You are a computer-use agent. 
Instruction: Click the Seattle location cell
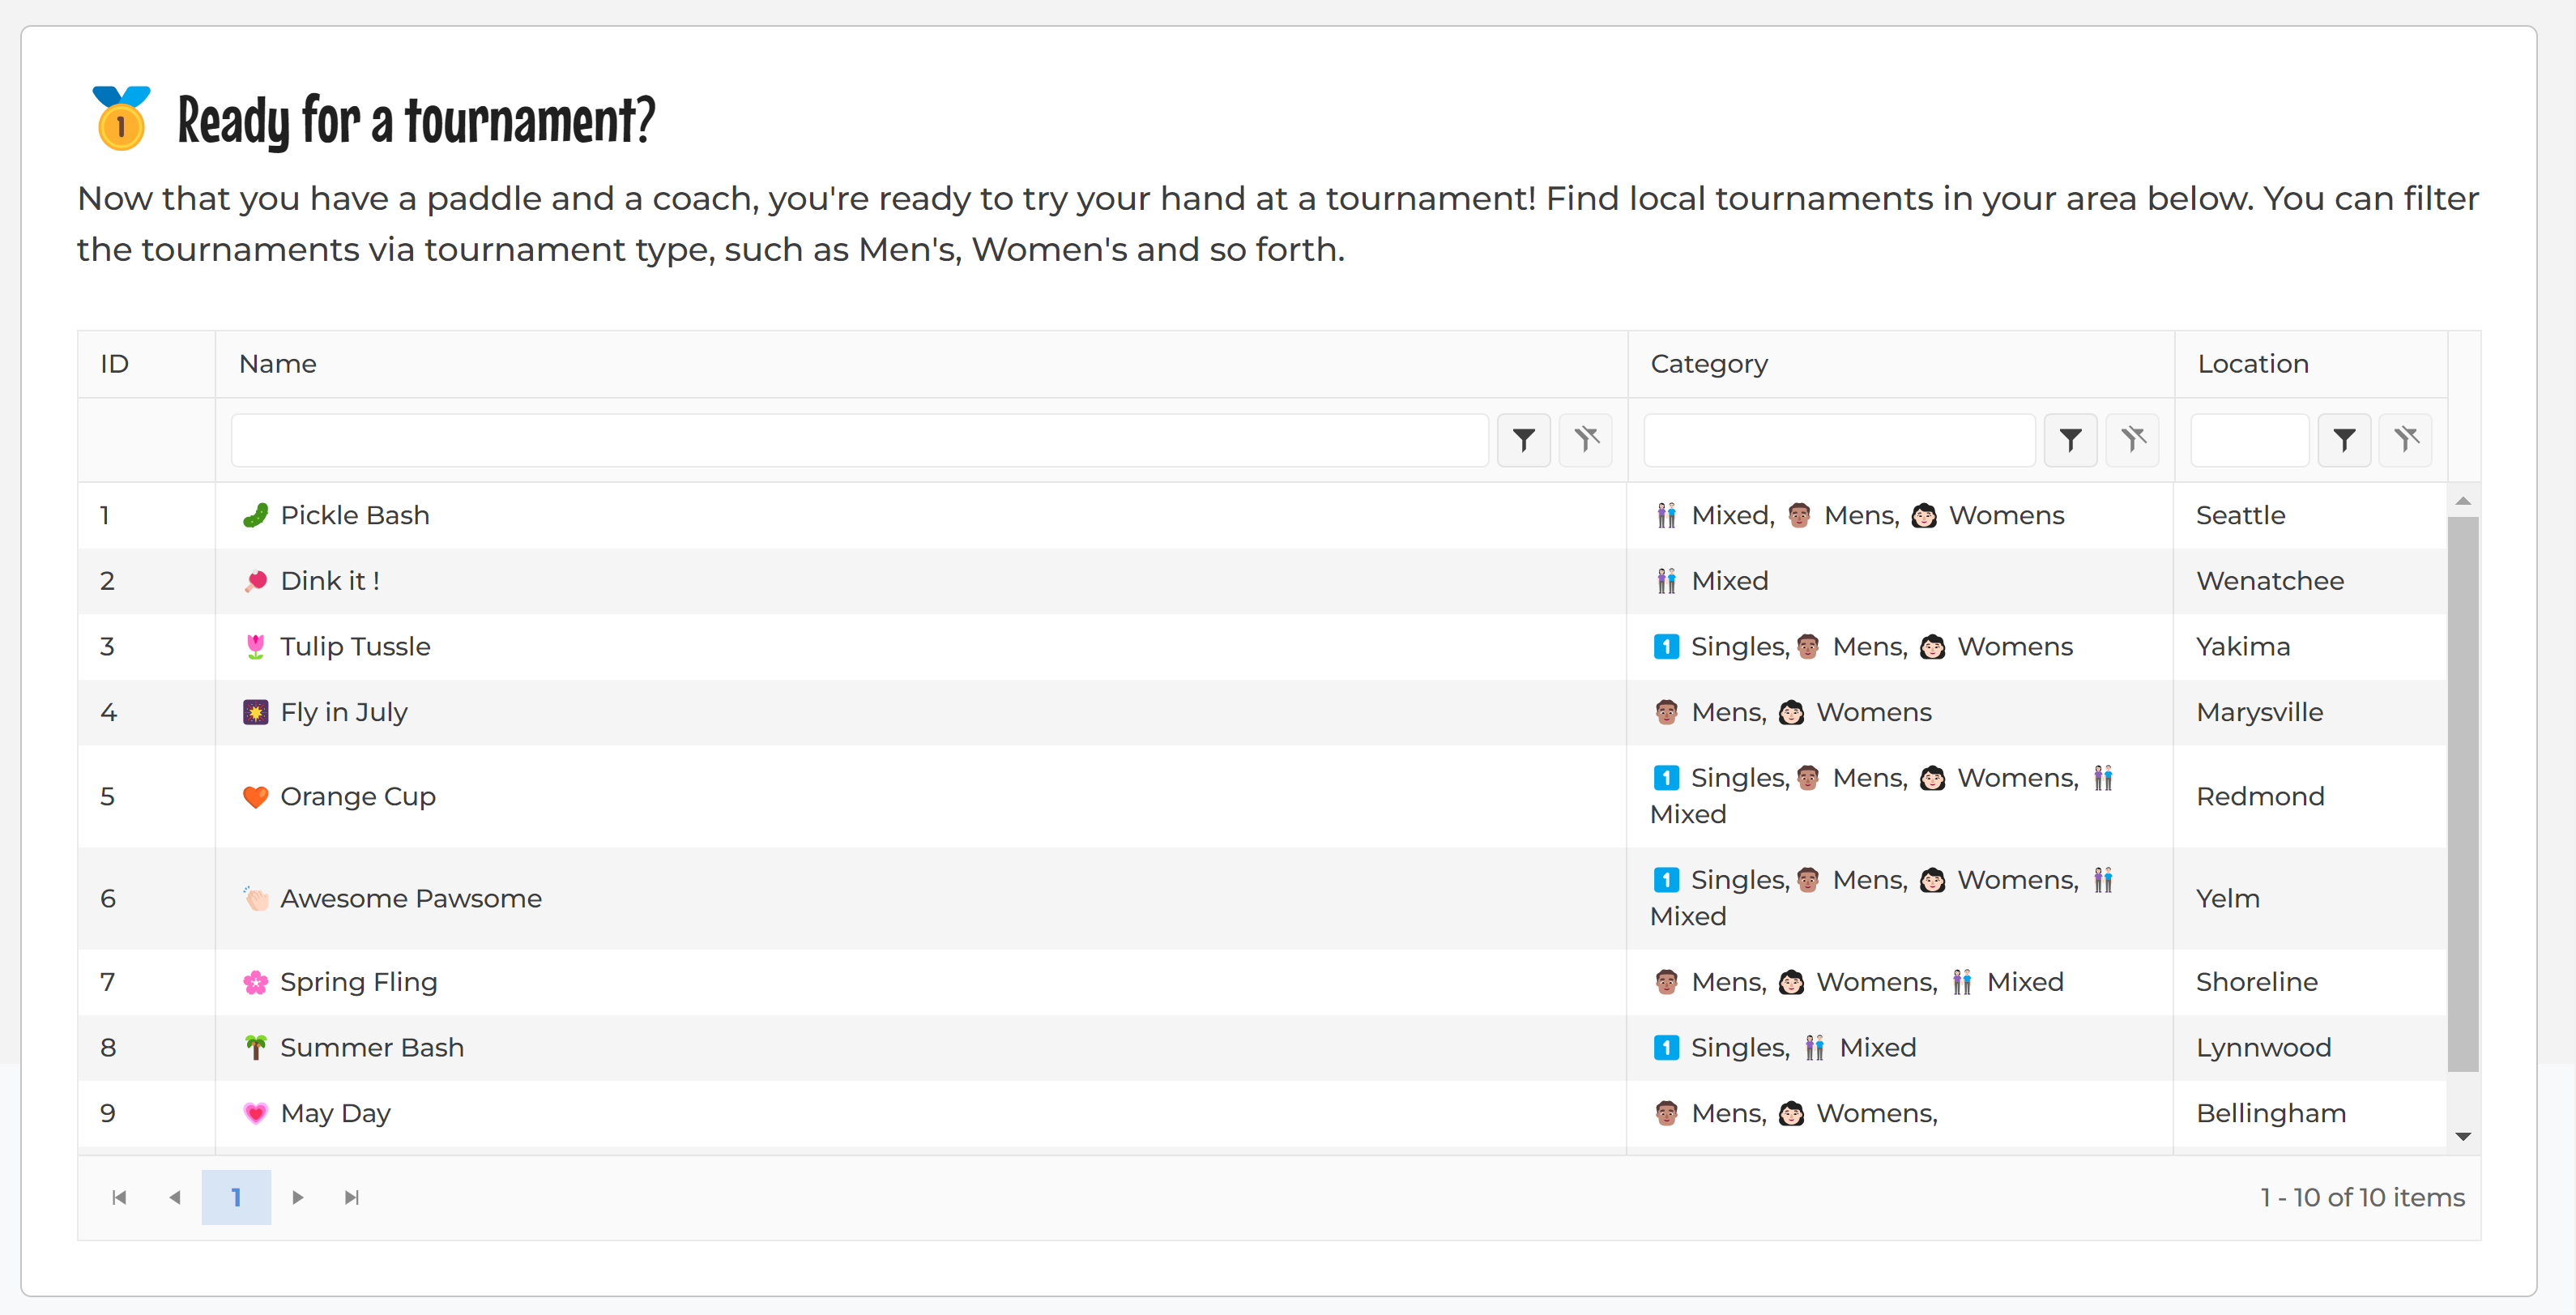pyautogui.click(x=2310, y=515)
